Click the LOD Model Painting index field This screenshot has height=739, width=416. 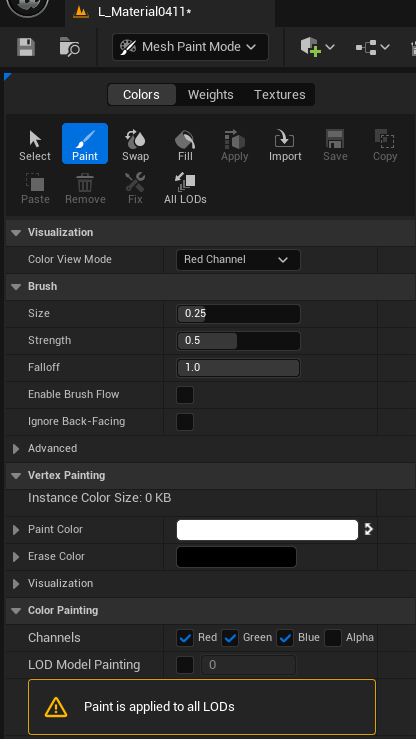click(x=249, y=665)
